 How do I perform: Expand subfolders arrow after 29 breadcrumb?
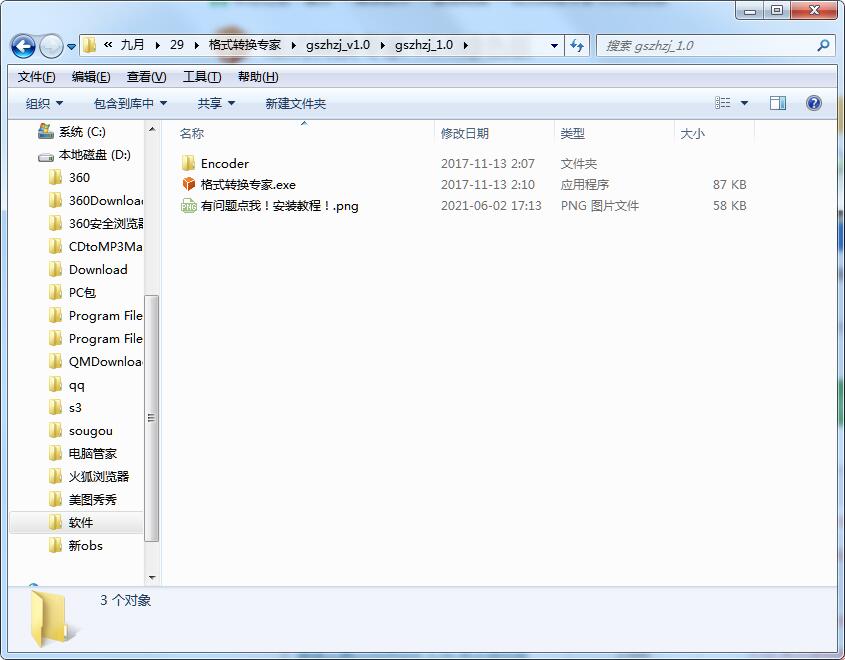click(x=196, y=45)
